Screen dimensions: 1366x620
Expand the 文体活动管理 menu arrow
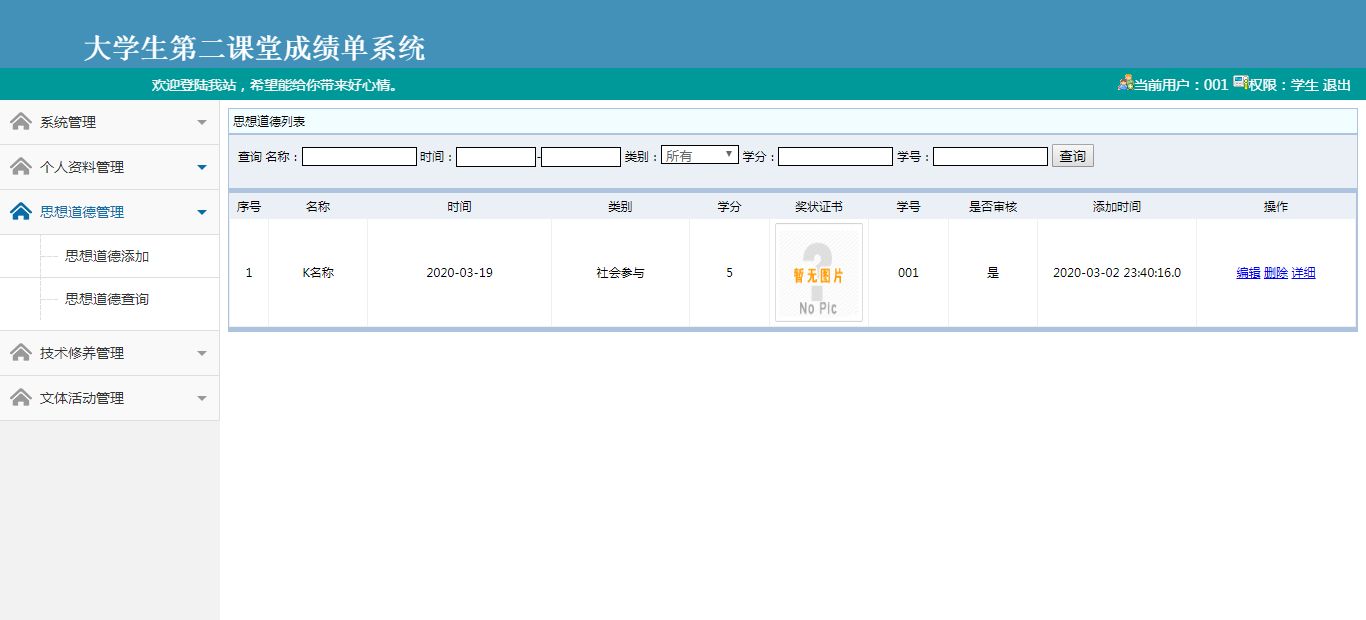pos(202,399)
